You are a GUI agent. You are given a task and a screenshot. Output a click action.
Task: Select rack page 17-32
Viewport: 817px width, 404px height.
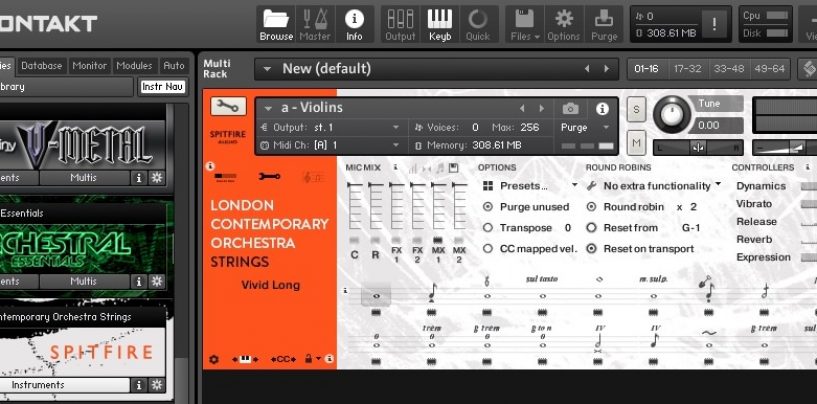(x=687, y=69)
